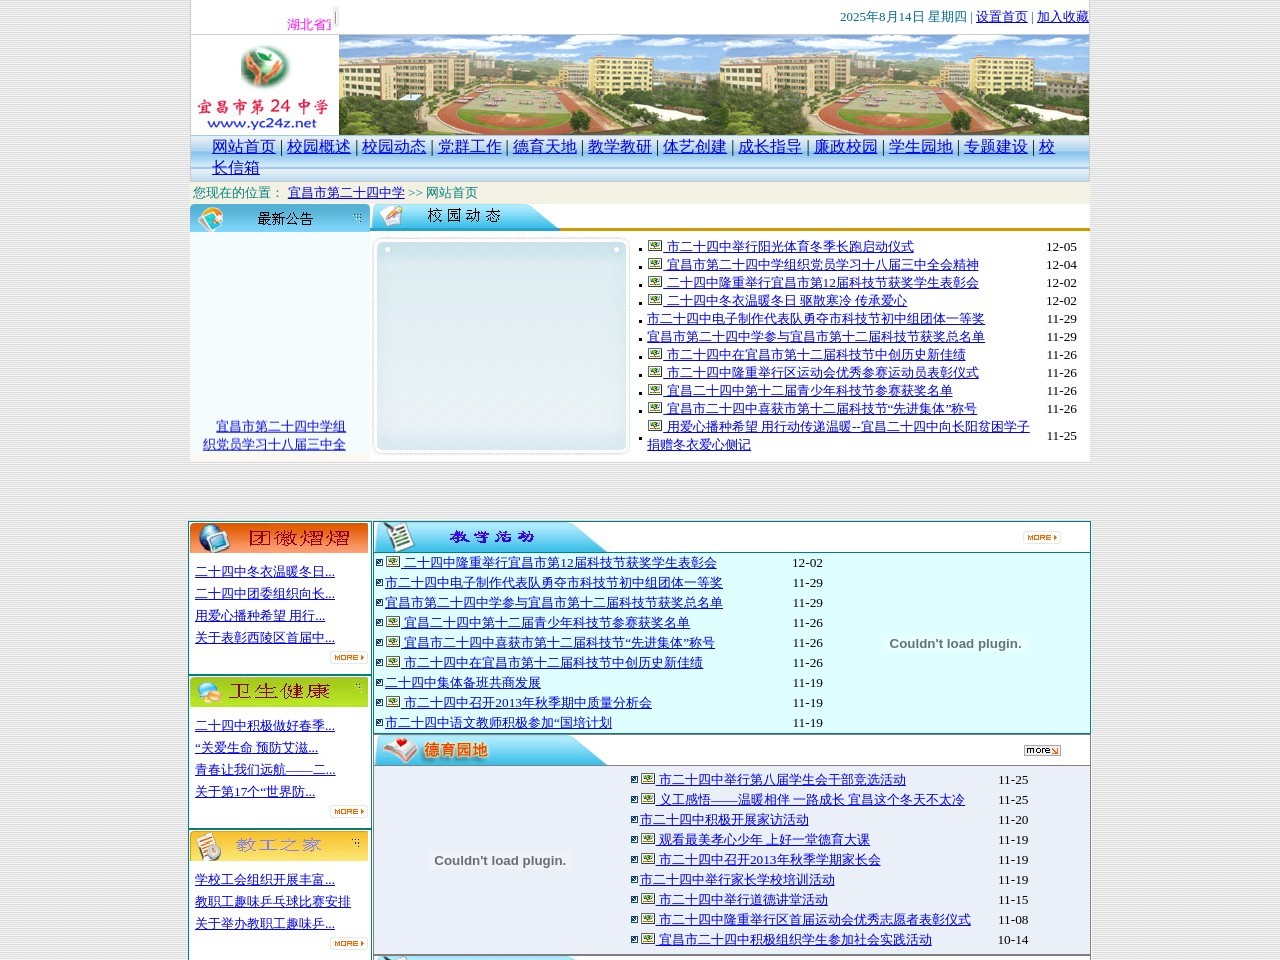Click the school logo www.yc24z.net
Screen dimensions: 1280x960
[264, 85]
